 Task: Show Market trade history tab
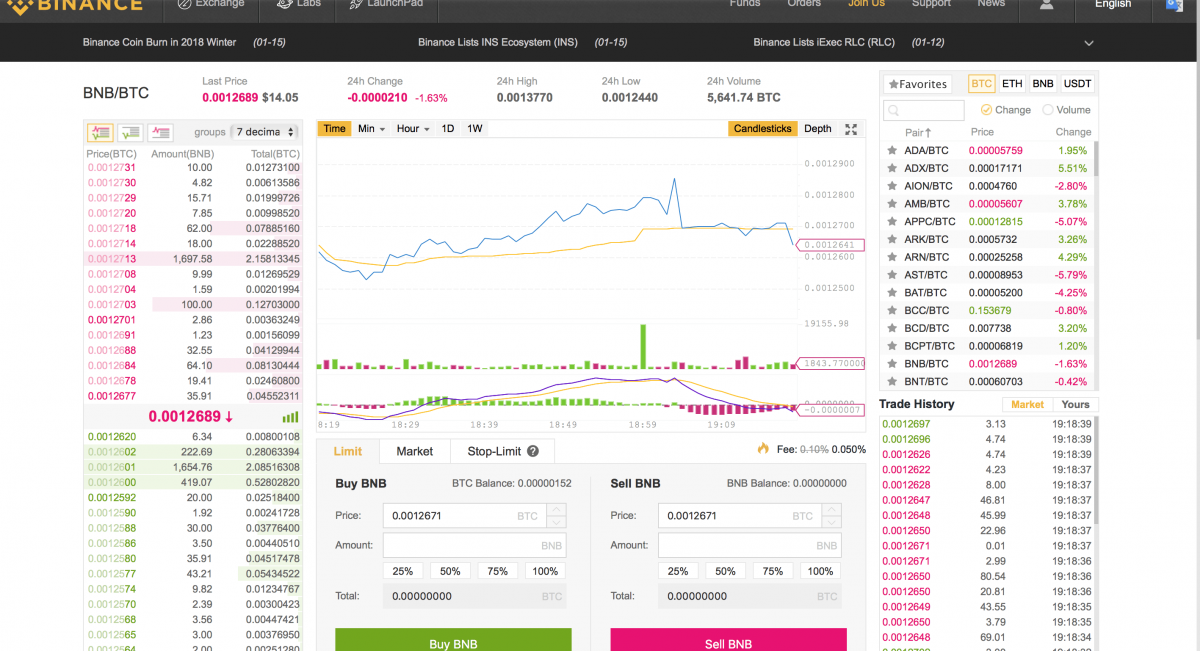1027,405
